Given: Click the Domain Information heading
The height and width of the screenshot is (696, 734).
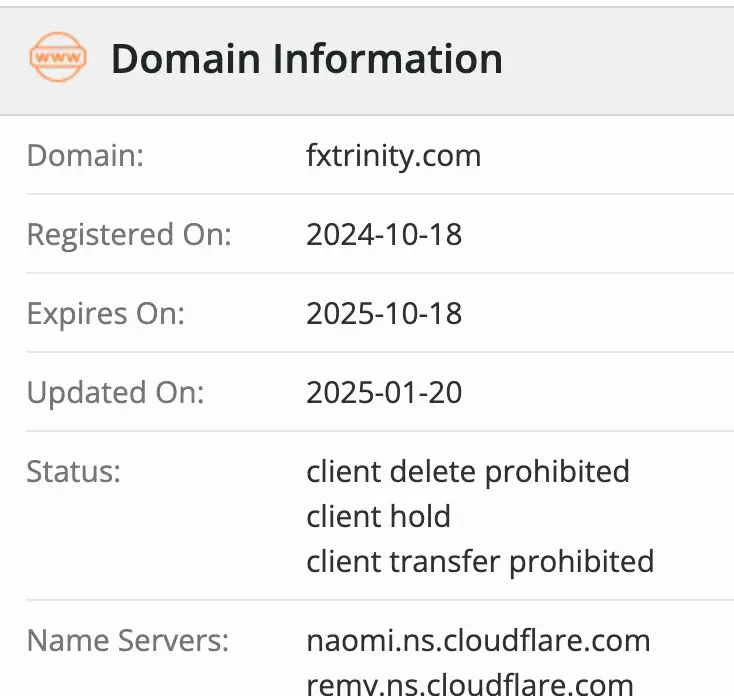Looking at the screenshot, I should pyautogui.click(x=306, y=60).
